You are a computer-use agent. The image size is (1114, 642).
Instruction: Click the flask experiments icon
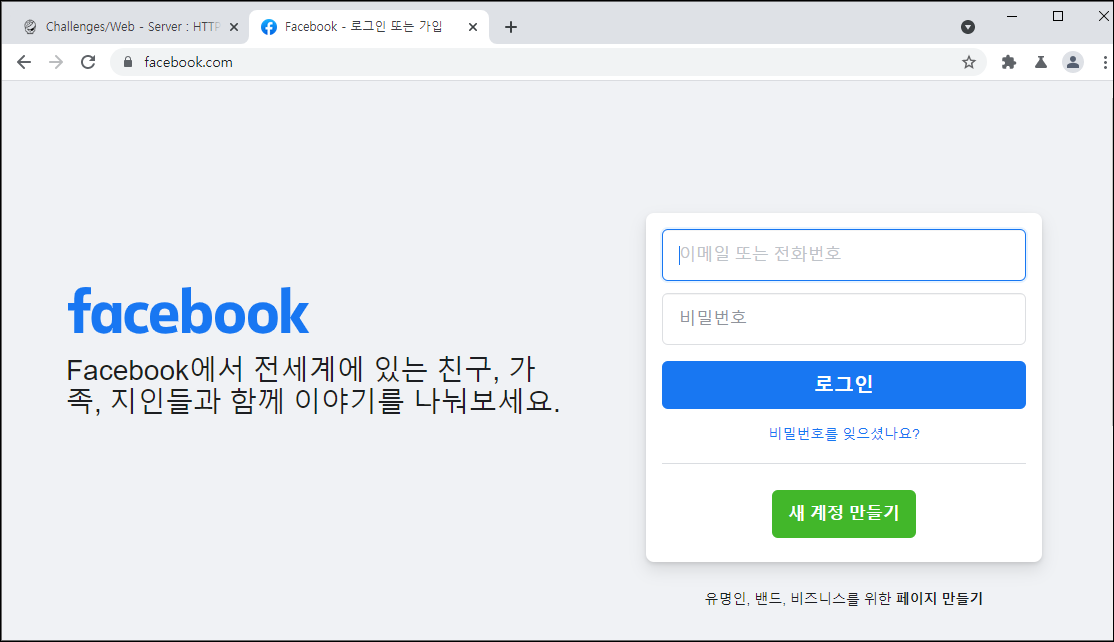click(x=1041, y=62)
